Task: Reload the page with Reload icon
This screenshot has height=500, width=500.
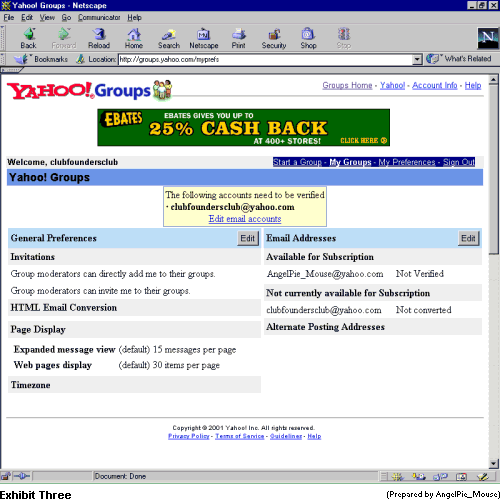Action: tap(99, 38)
